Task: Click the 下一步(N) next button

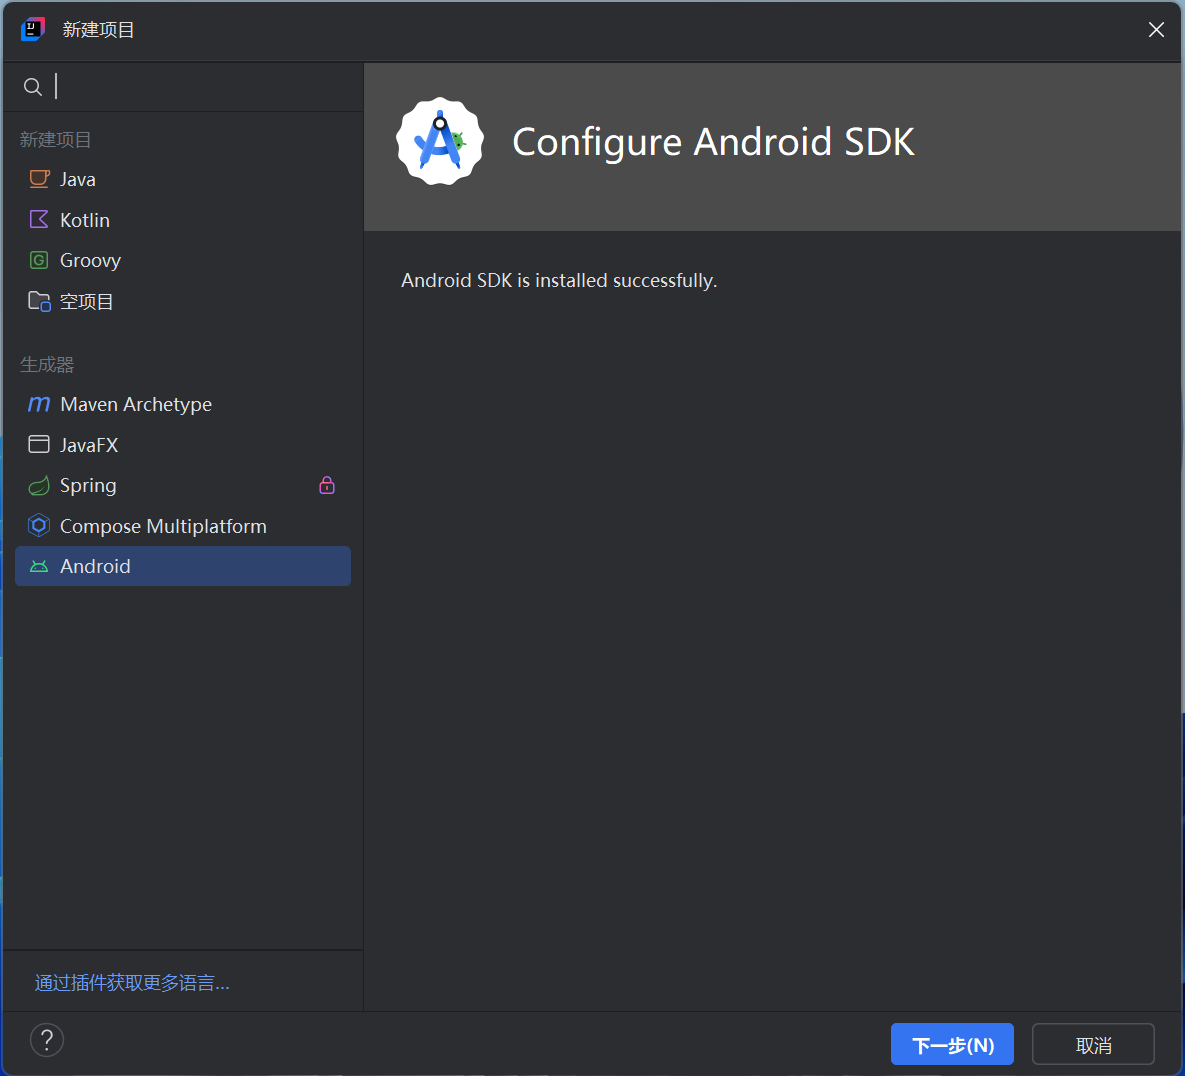Action: pos(952,1044)
